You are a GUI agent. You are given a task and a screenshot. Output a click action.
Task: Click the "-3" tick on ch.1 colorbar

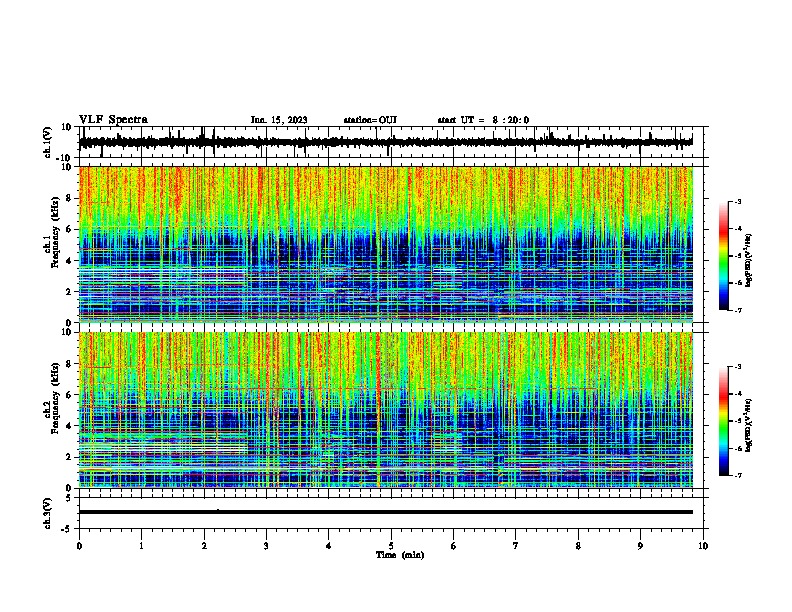(x=737, y=201)
